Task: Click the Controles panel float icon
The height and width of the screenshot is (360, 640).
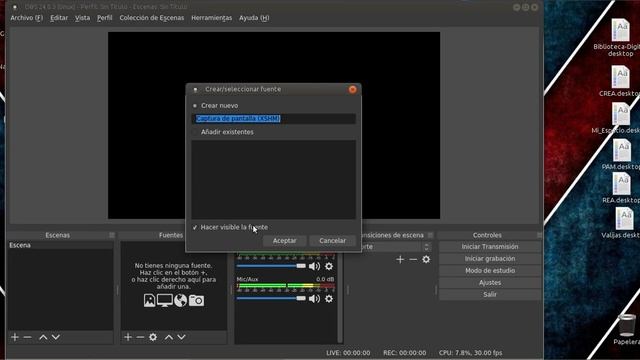Action: (539, 235)
